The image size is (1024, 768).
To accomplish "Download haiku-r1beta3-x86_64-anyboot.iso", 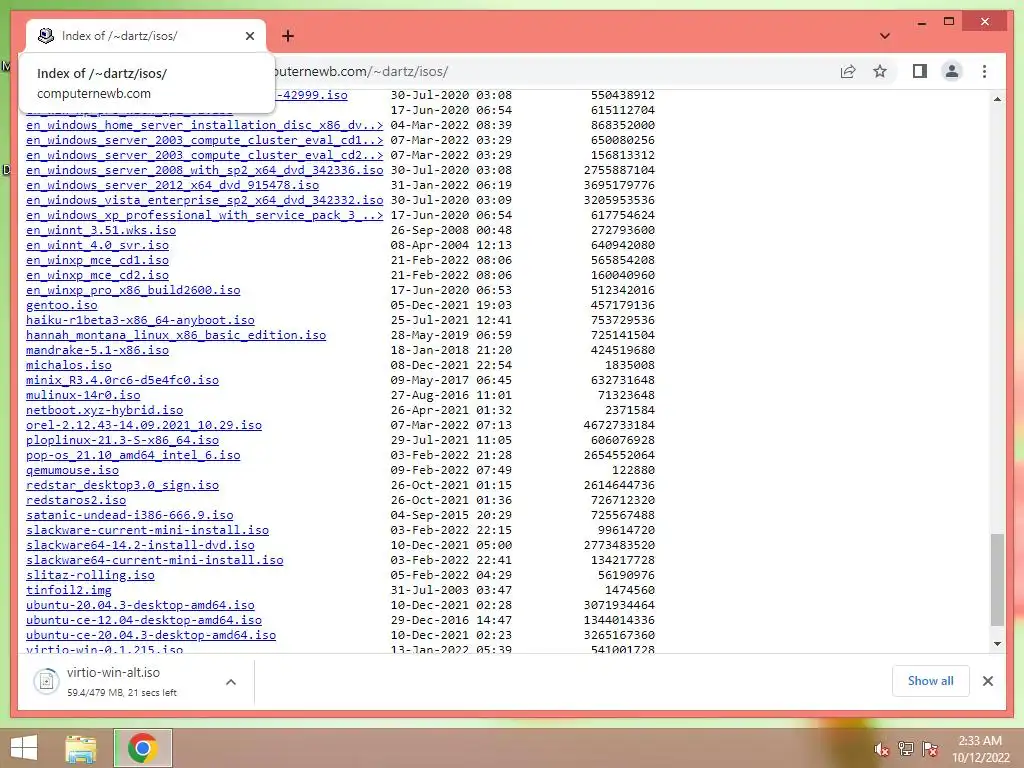I will pos(140,320).
